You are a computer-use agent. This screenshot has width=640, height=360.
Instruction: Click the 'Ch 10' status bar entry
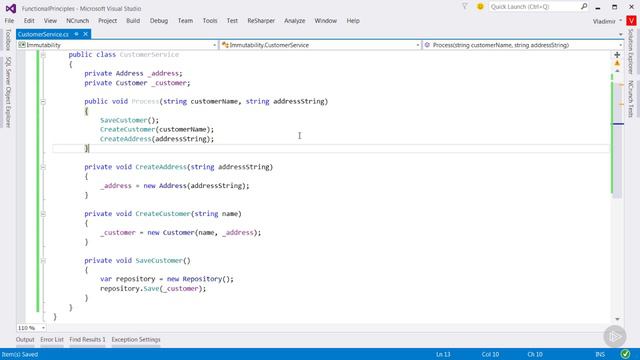pyautogui.click(x=535, y=354)
